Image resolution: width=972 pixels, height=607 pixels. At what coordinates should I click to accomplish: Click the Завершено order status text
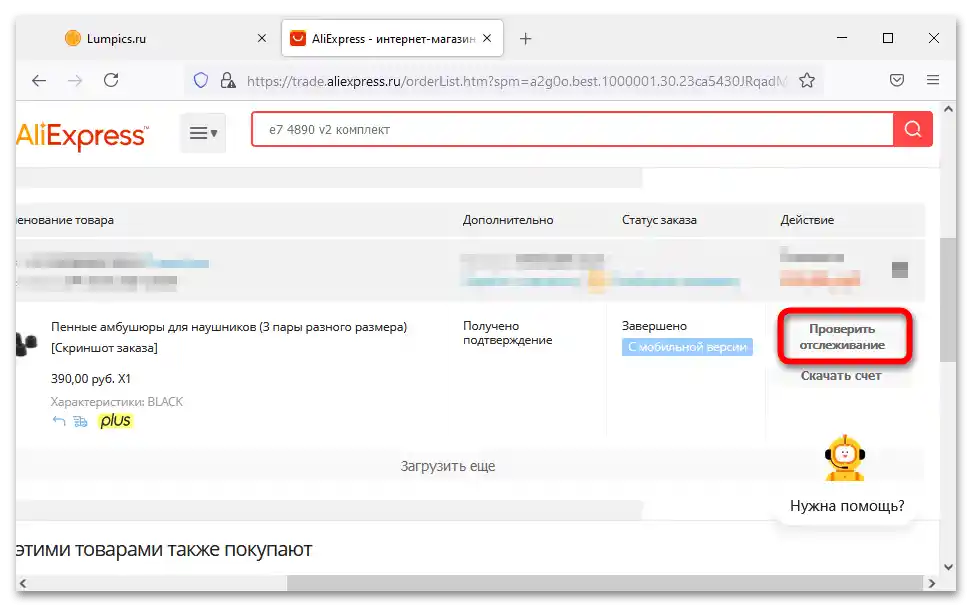(654, 326)
